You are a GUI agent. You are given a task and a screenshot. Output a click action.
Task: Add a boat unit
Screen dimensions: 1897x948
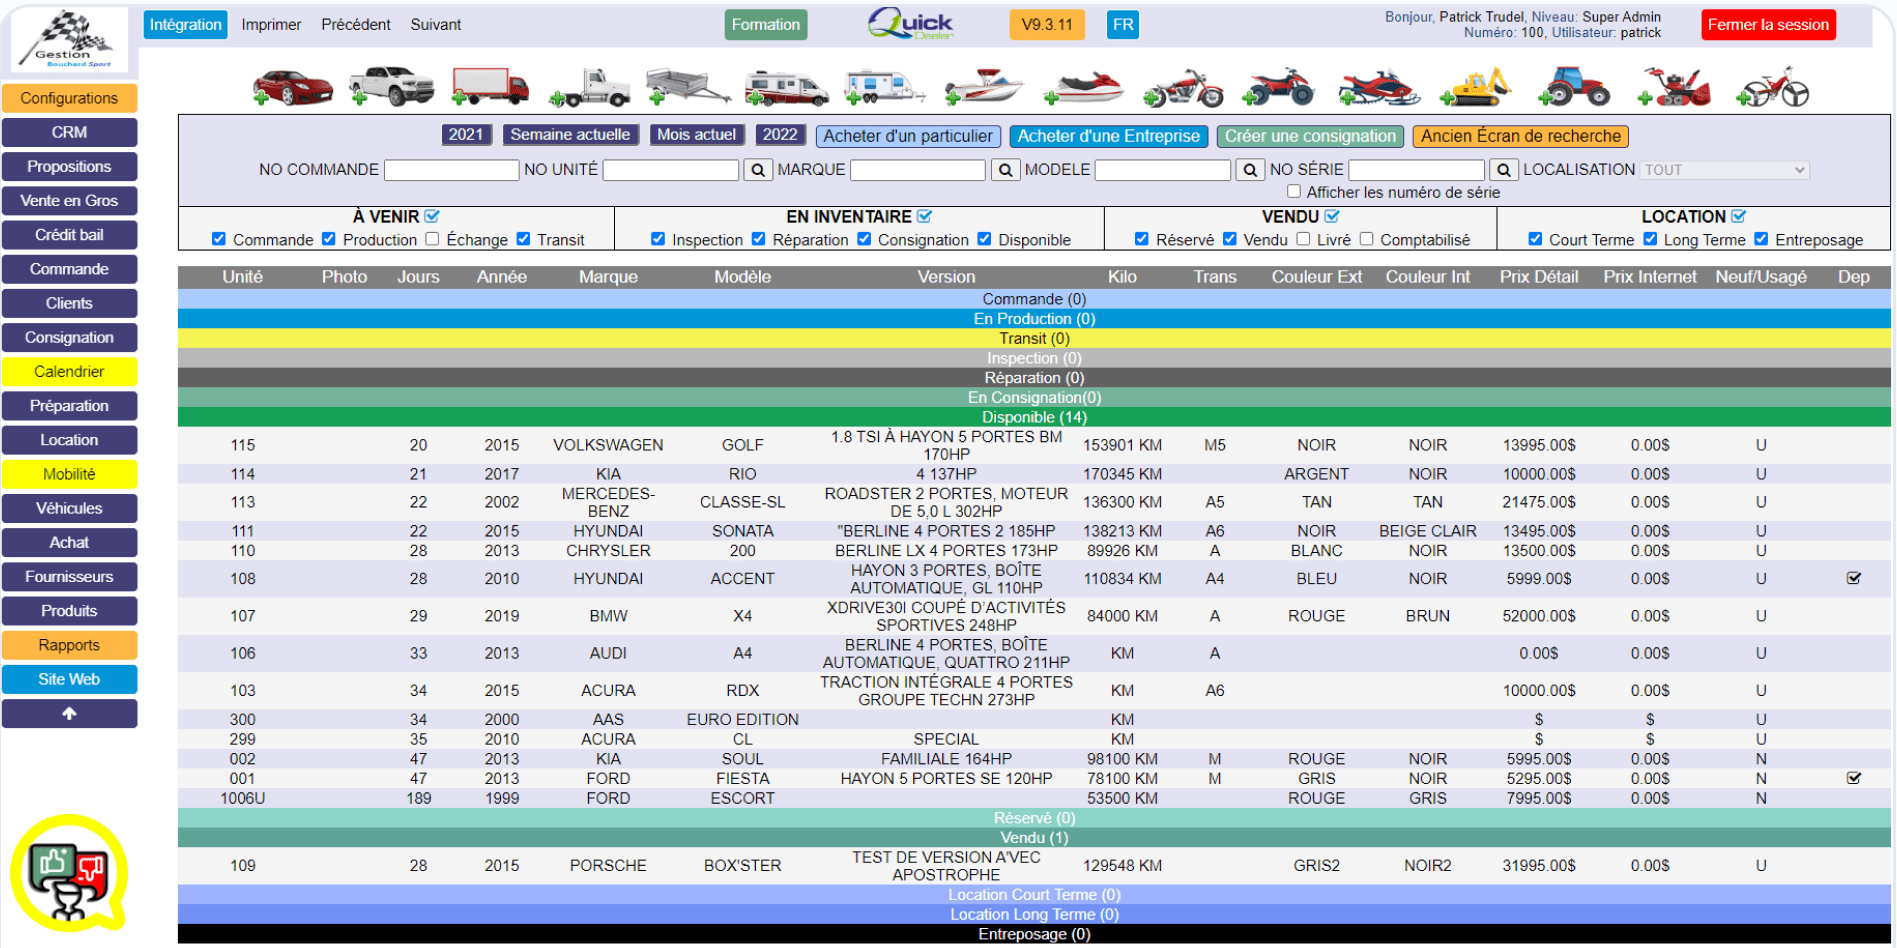(984, 87)
